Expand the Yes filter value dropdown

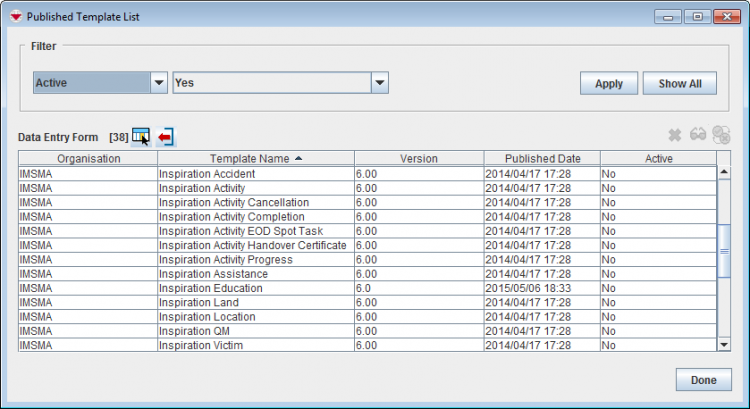coord(379,83)
